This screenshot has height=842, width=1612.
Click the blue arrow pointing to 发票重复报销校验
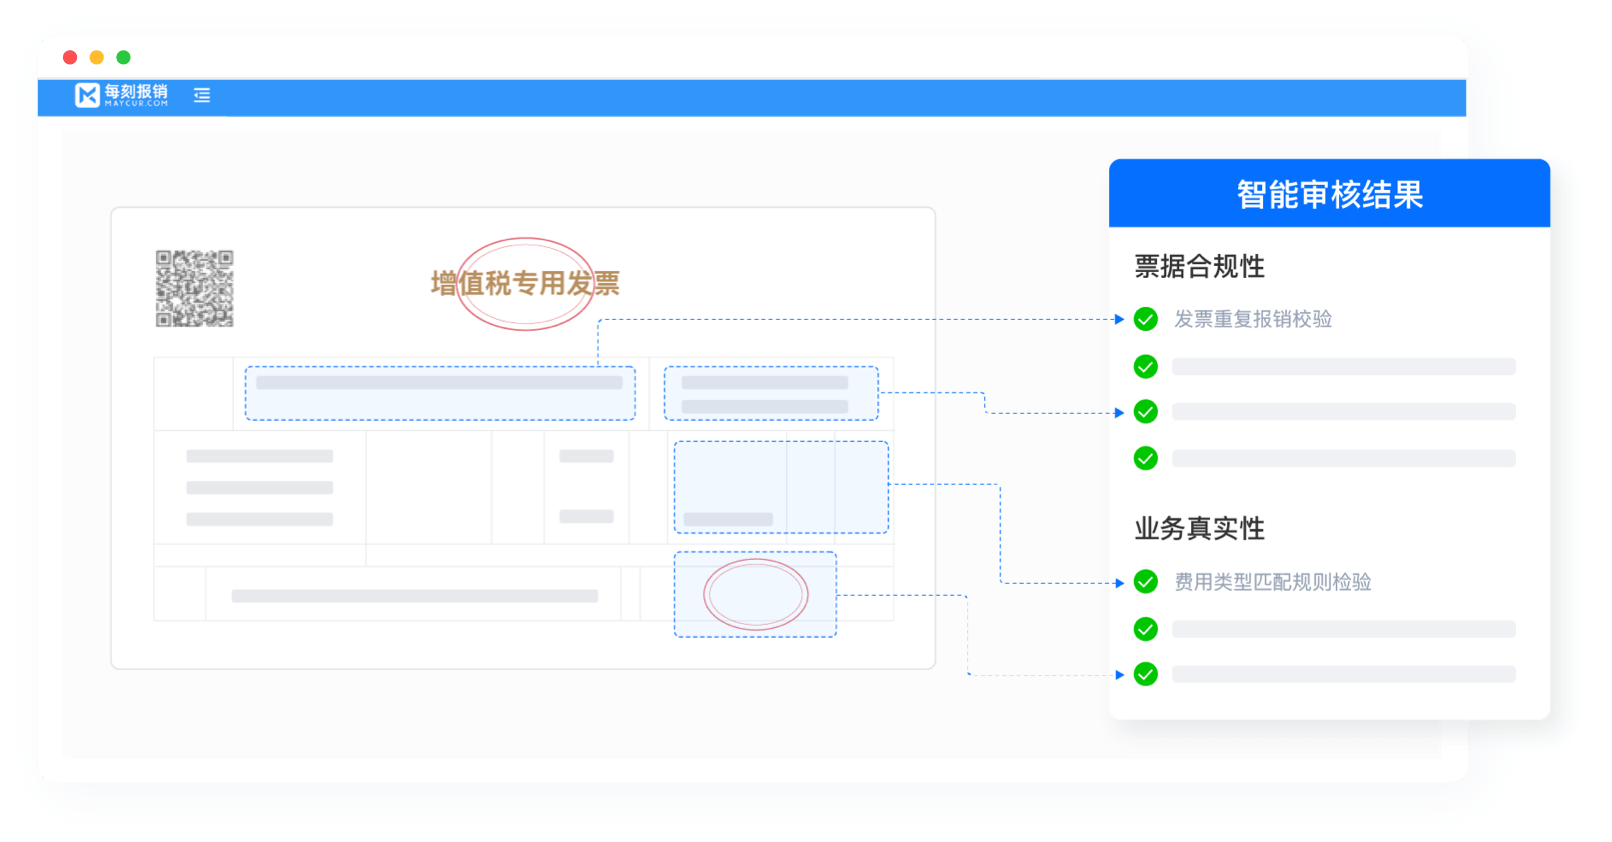(1119, 319)
